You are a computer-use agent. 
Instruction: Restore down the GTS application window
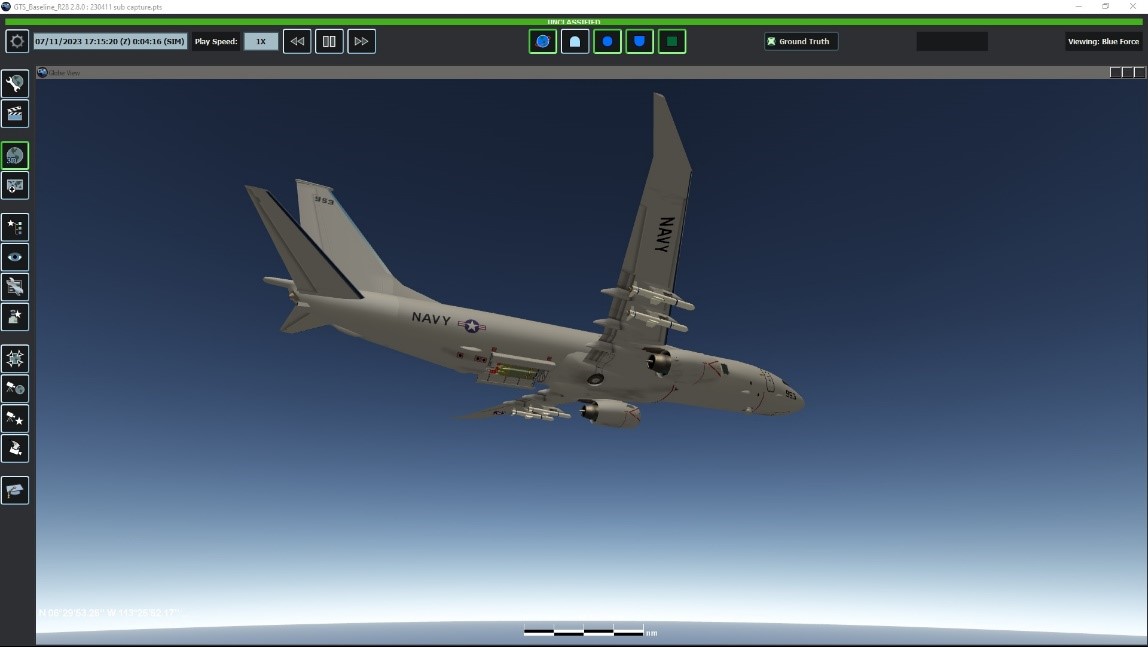tap(1106, 7)
